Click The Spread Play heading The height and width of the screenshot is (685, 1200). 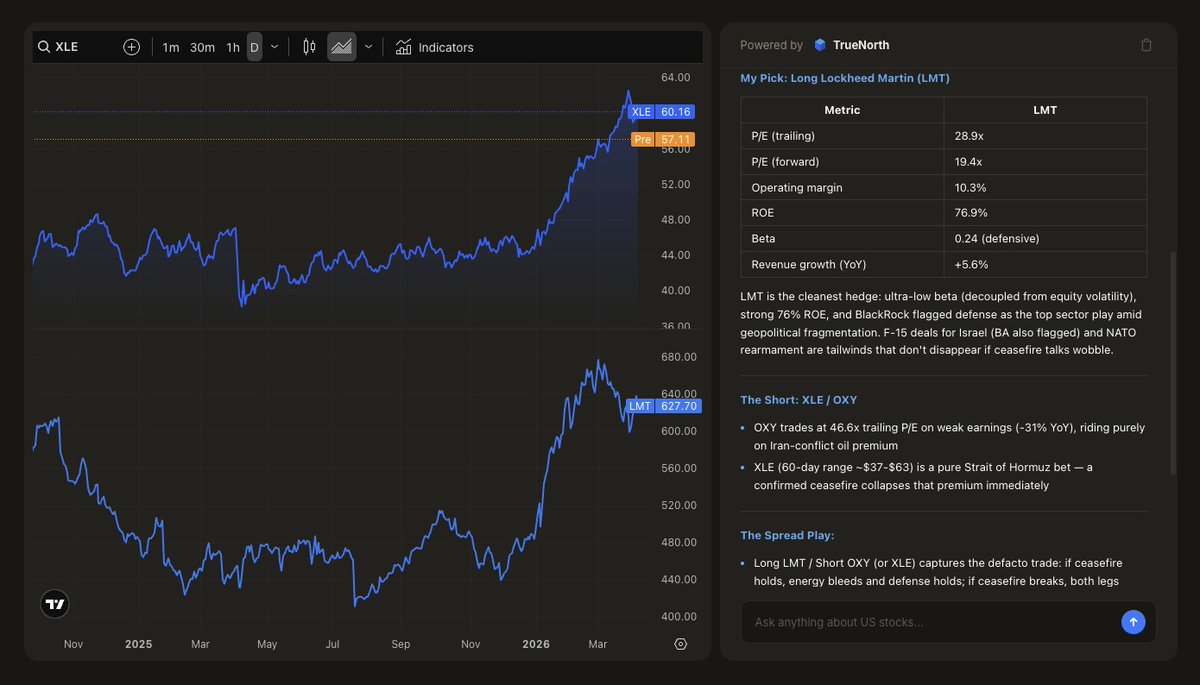point(787,536)
